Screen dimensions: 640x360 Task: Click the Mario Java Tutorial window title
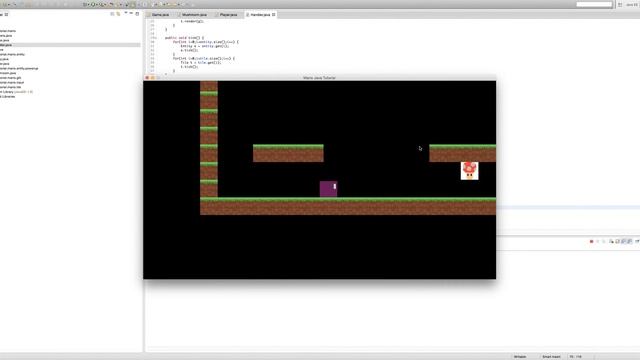319,78
